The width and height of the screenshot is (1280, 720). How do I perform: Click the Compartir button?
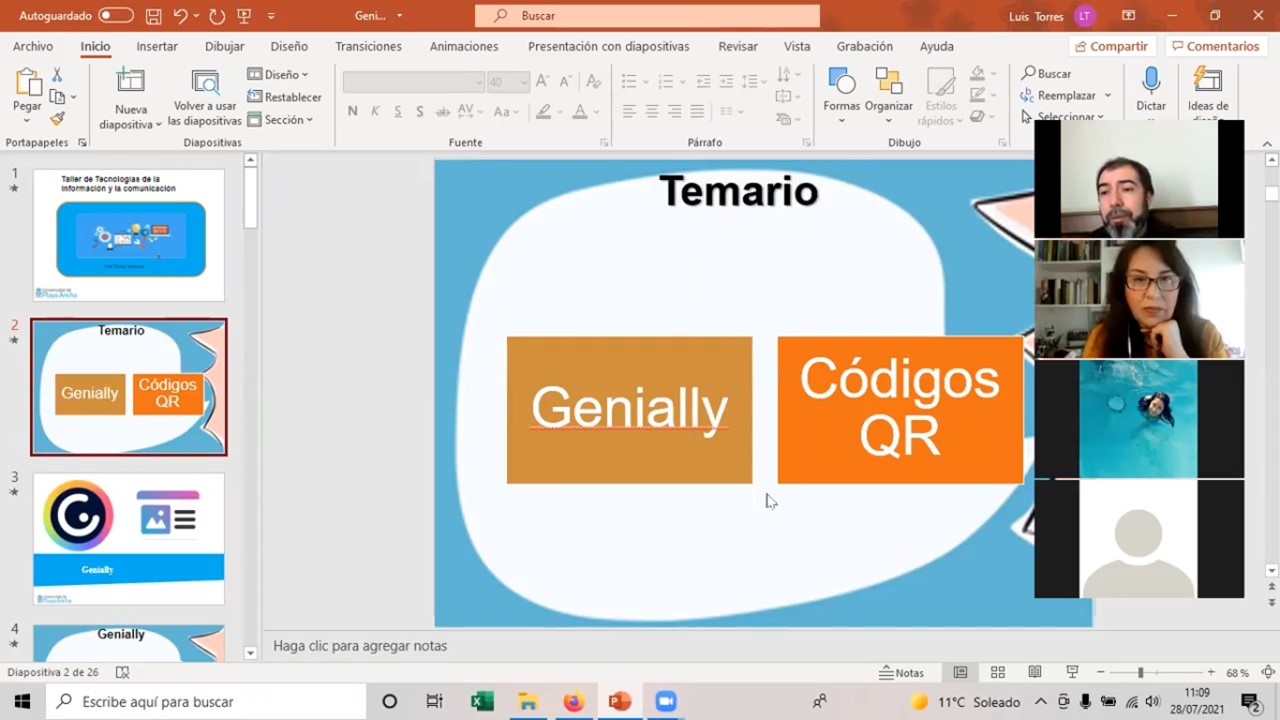click(x=1110, y=46)
